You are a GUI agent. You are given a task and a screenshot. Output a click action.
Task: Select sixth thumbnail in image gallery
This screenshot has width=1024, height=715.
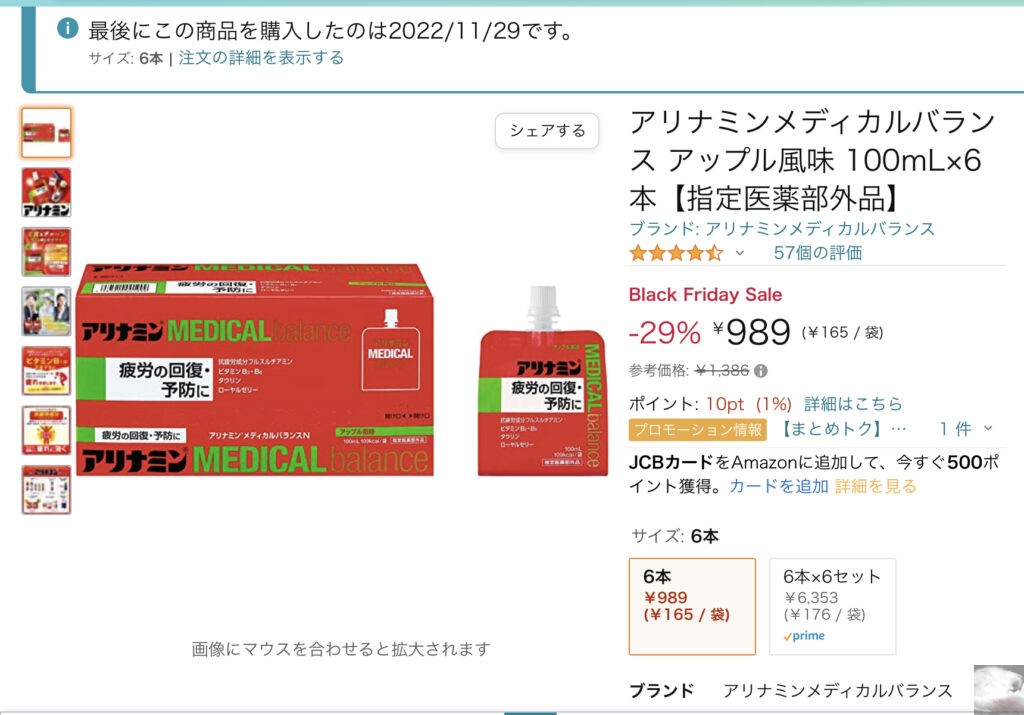[46, 430]
